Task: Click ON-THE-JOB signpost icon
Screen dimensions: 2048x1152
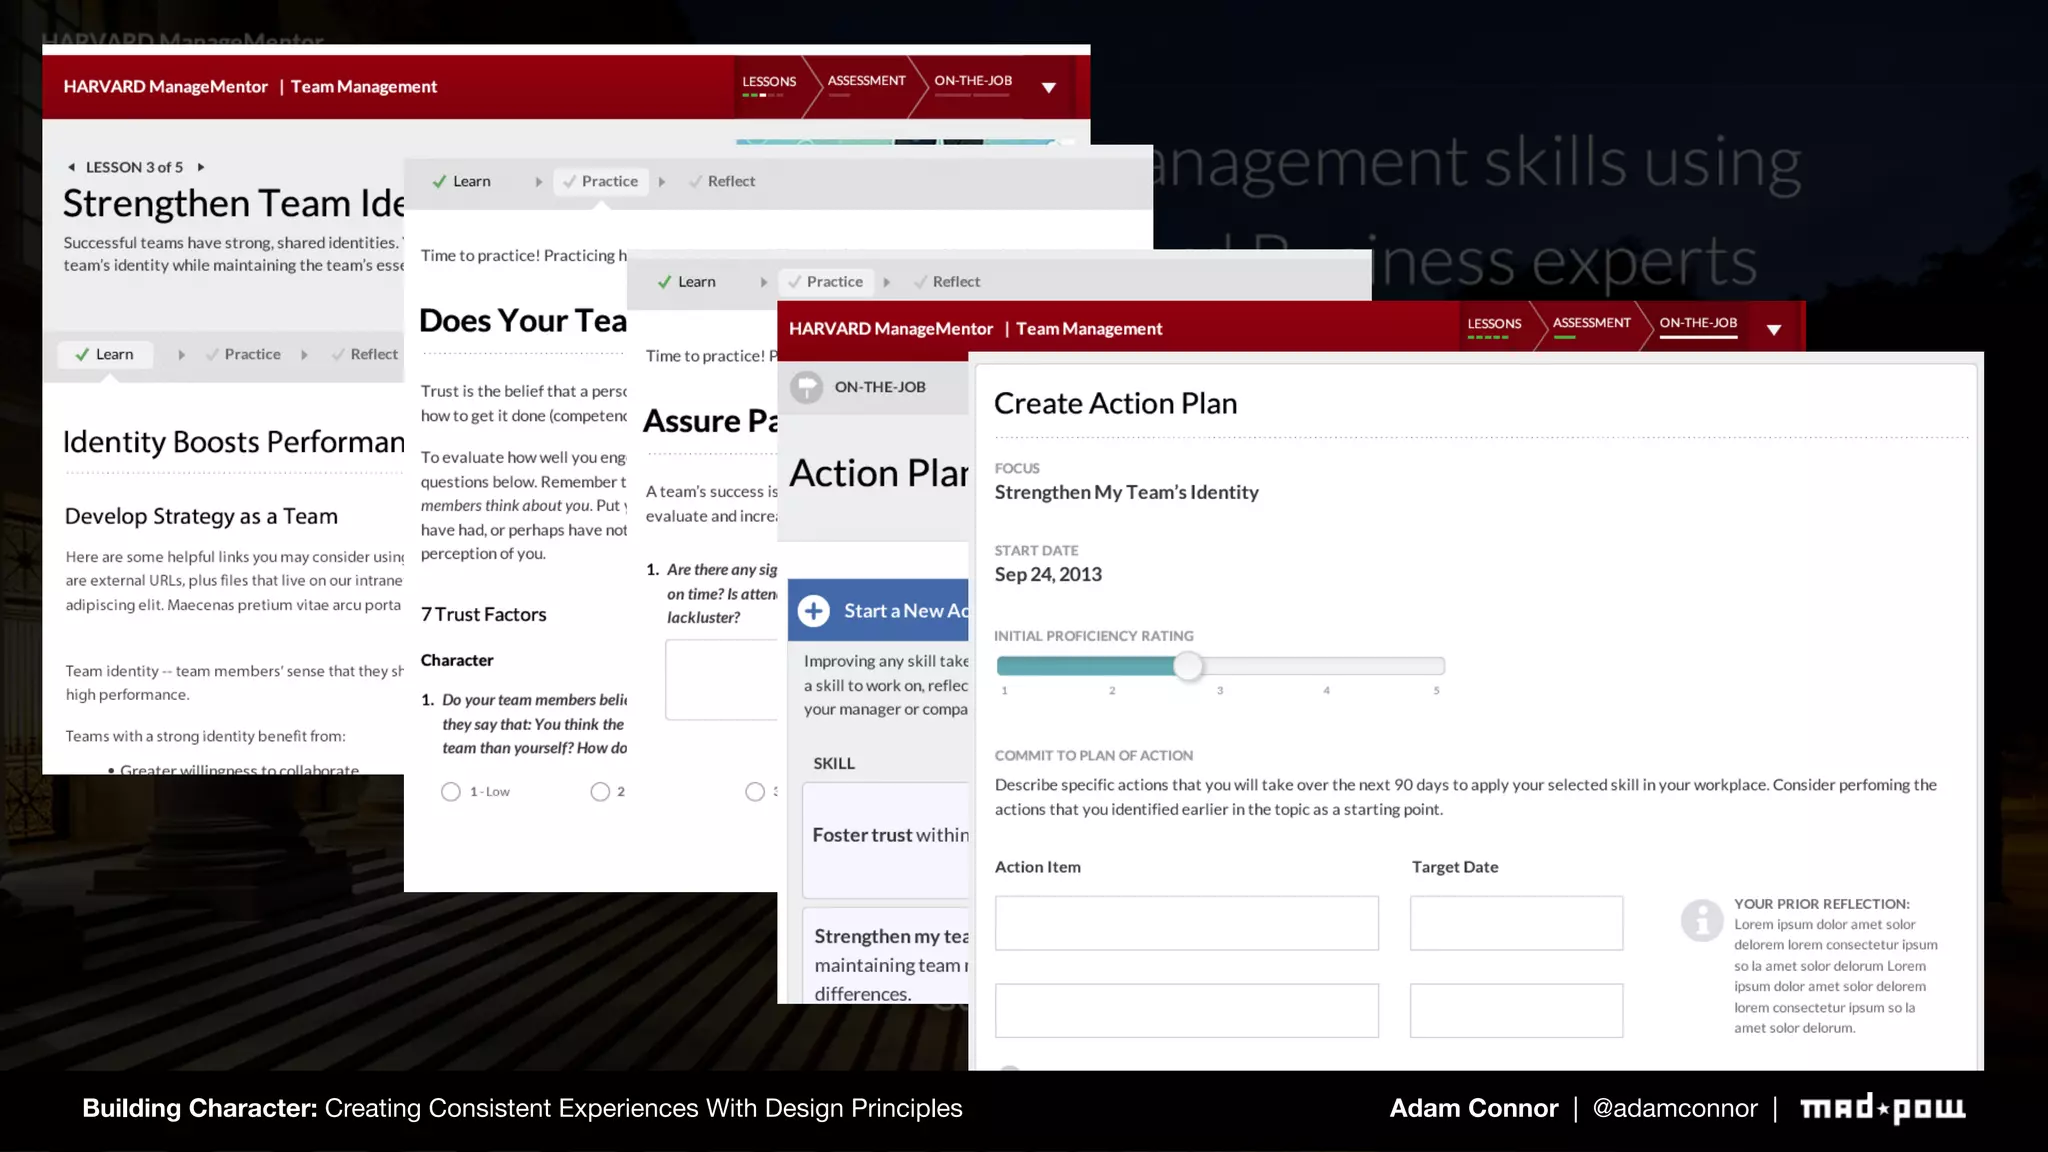Action: 807,387
